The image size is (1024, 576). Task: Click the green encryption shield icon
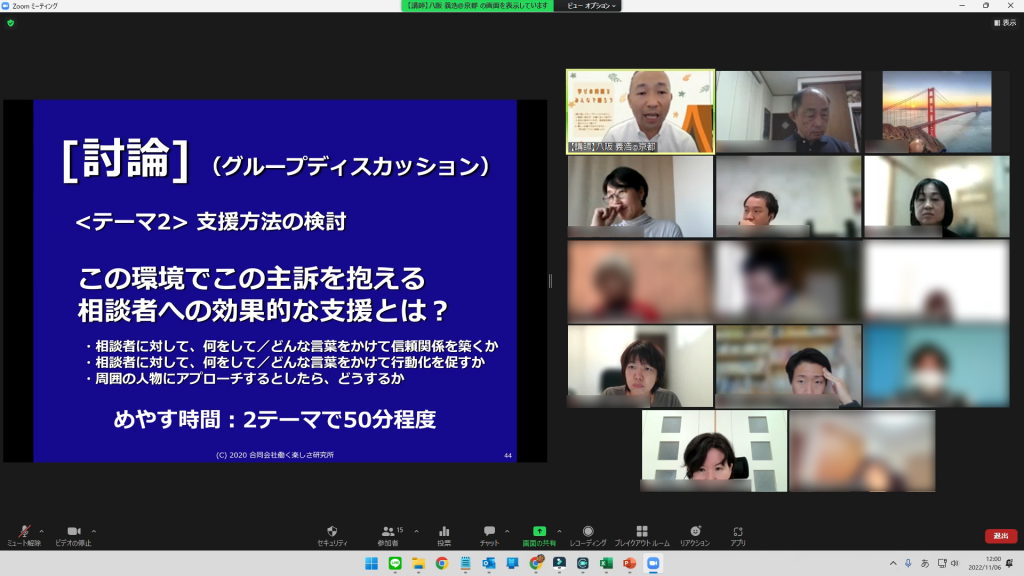pyautogui.click(x=10, y=22)
